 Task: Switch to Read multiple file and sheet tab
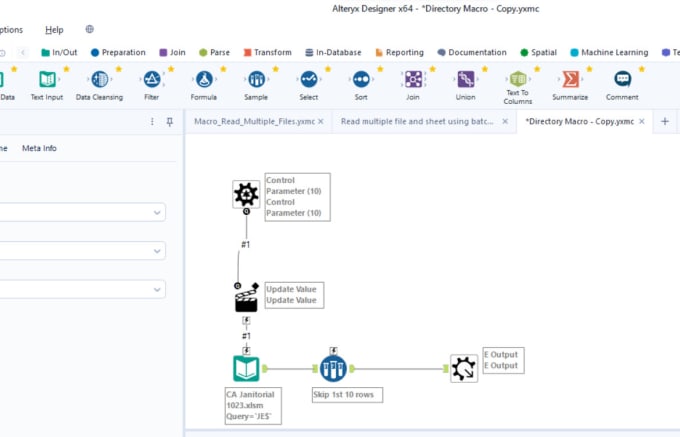click(x=417, y=122)
